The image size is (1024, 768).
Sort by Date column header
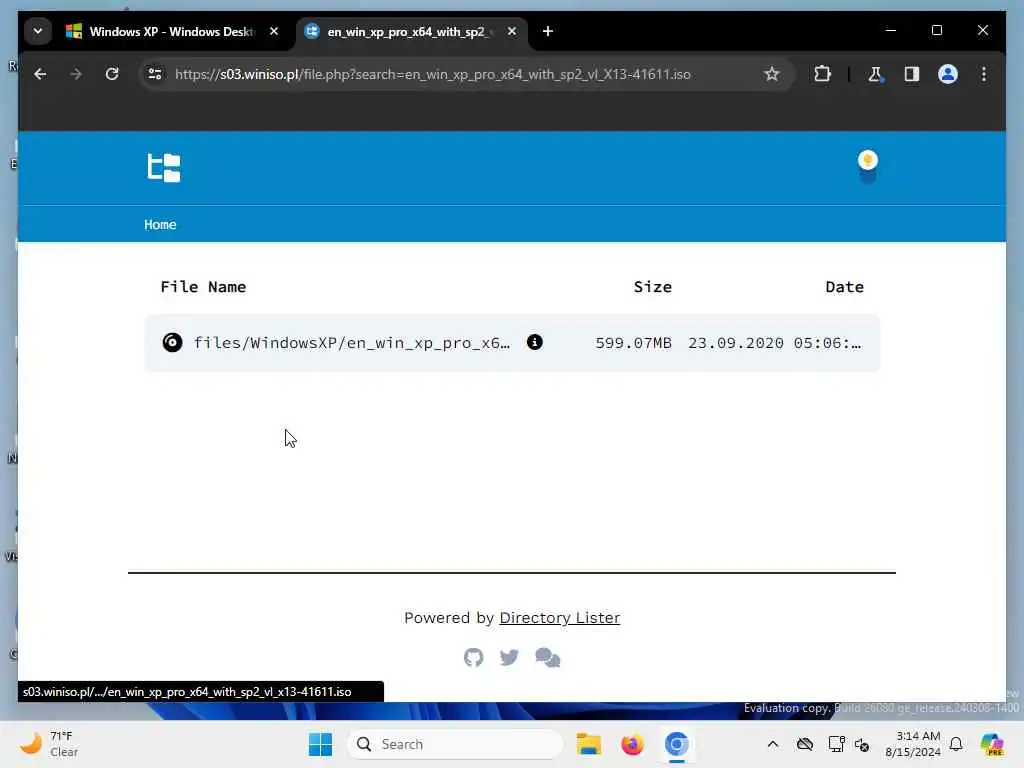844,287
